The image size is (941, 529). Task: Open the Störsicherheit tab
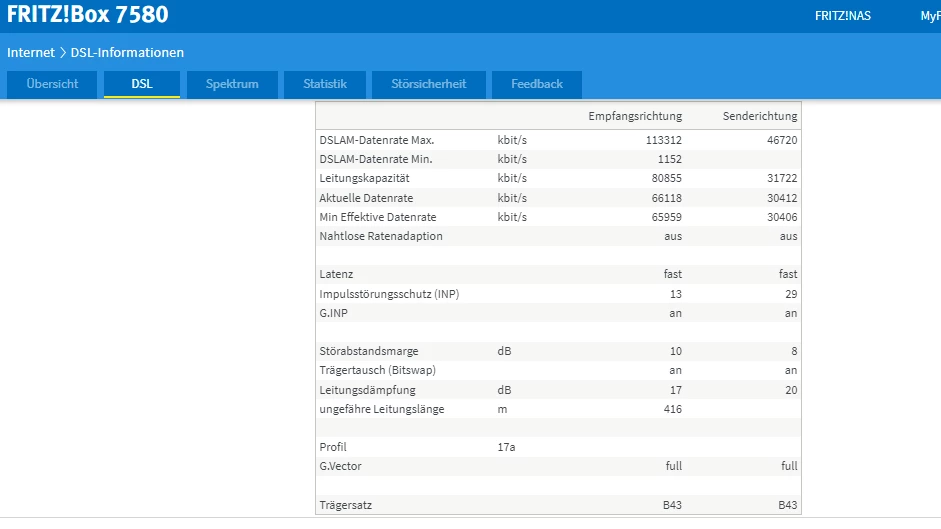[x=428, y=84]
